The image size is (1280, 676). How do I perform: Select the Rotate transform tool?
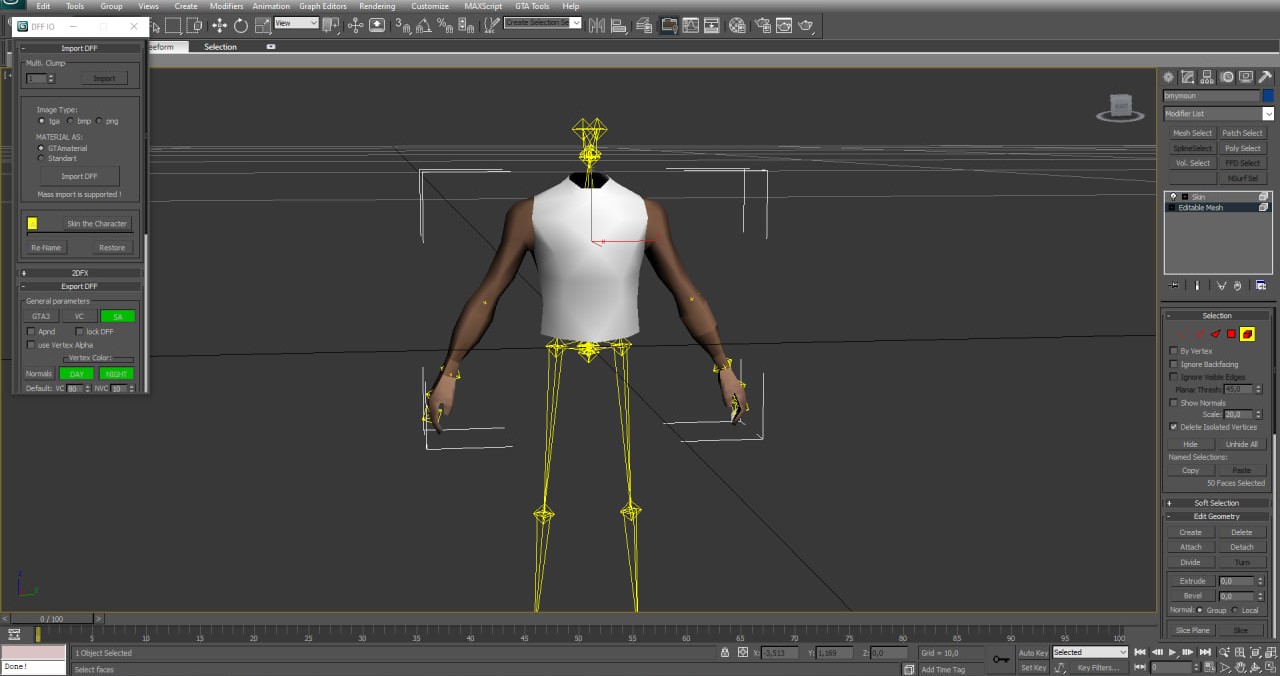click(241, 26)
